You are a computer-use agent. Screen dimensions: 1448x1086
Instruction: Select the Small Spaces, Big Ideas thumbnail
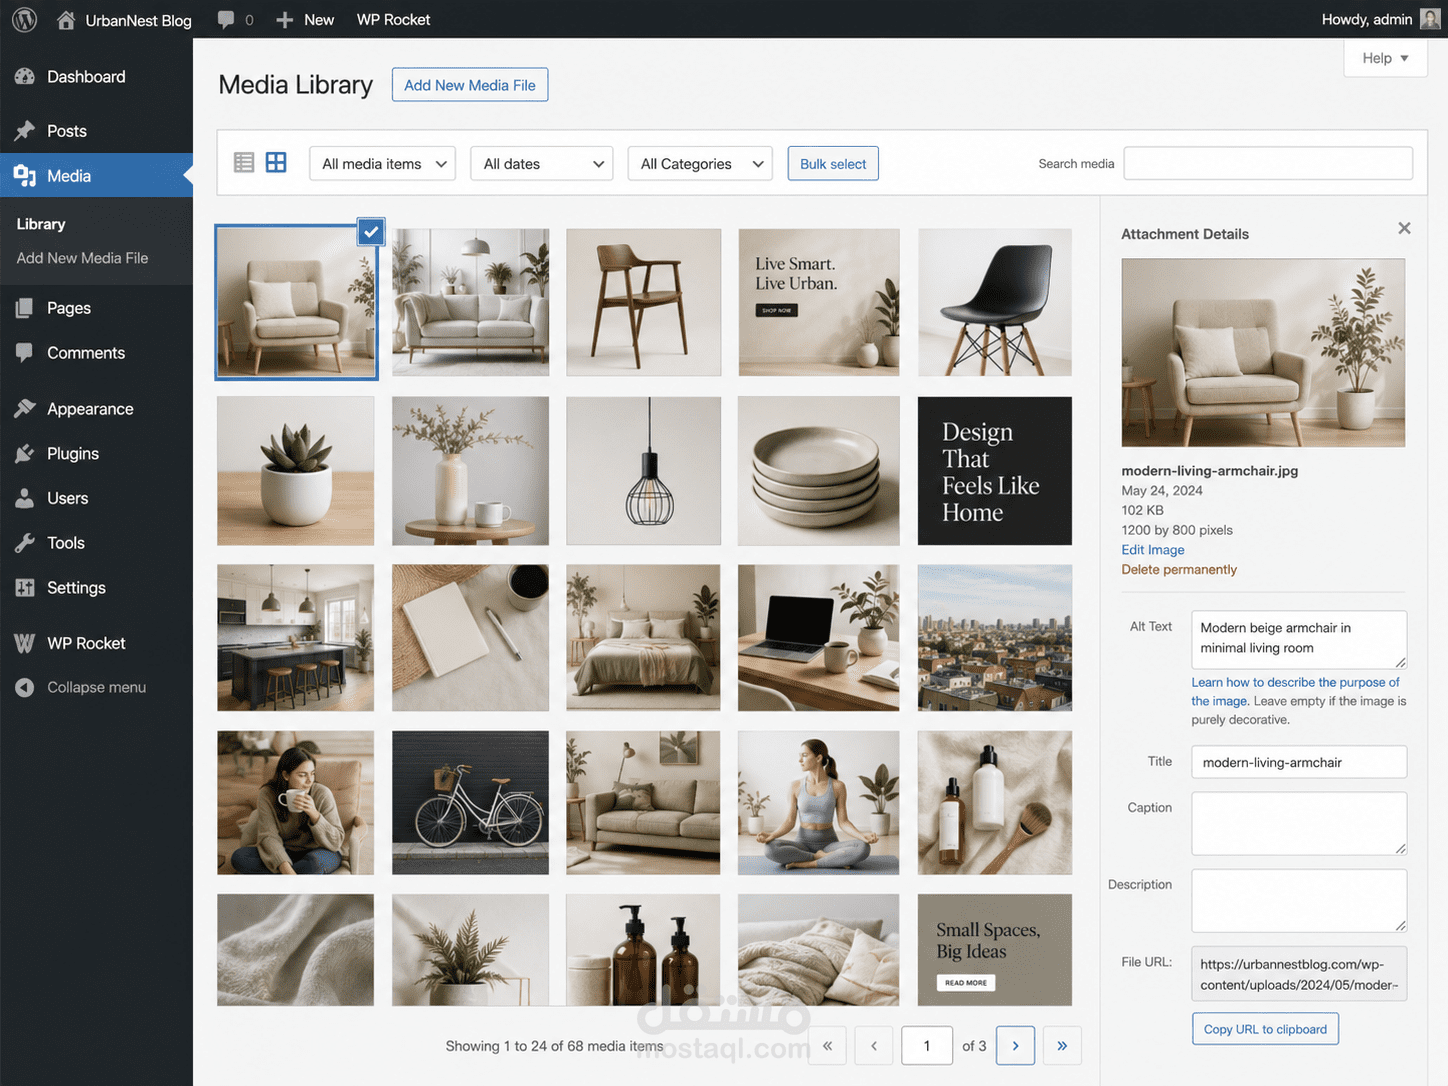(995, 950)
